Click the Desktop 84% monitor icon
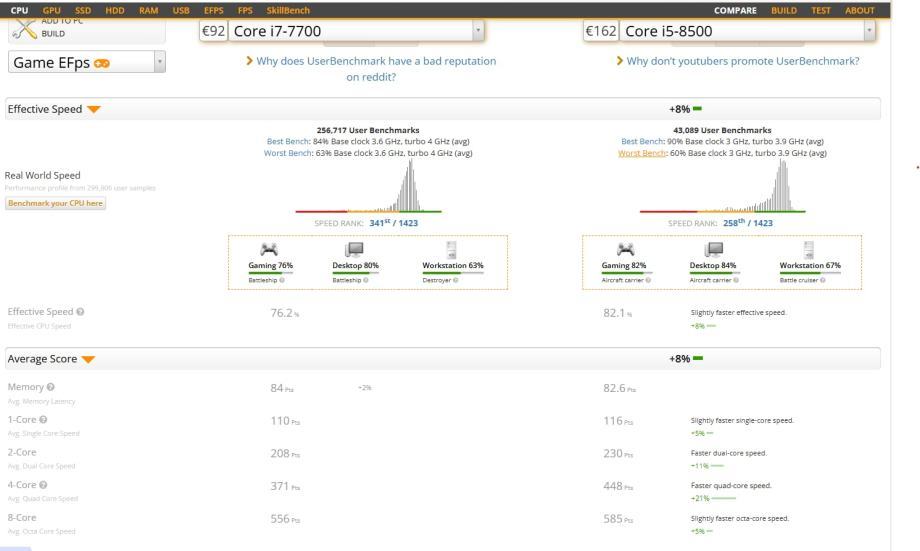This screenshot has width=920, height=551. [713, 249]
